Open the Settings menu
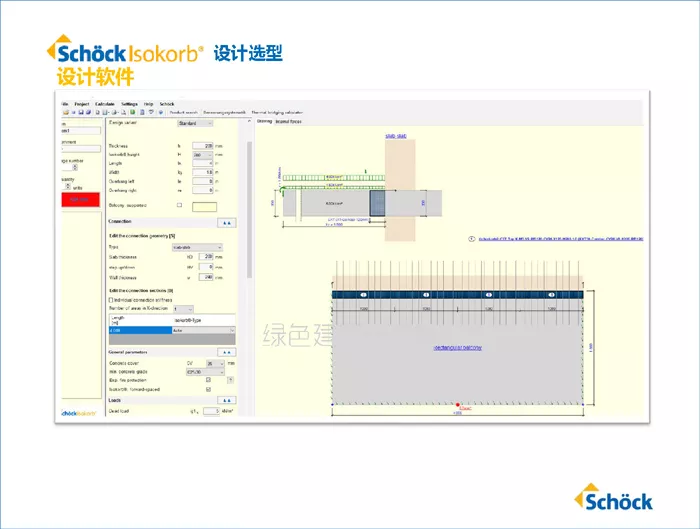Viewport: 700px width, 529px height. tap(129, 104)
